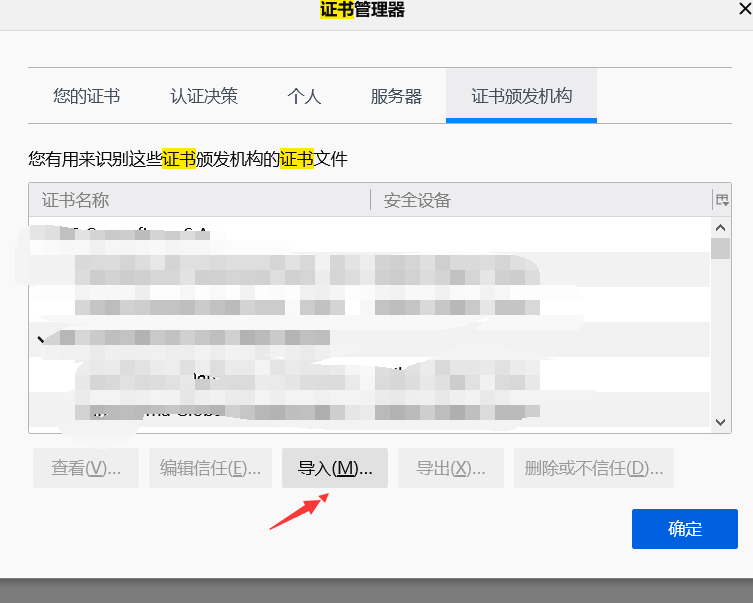Confirm with the blue 确定 button

pyautogui.click(x=685, y=529)
